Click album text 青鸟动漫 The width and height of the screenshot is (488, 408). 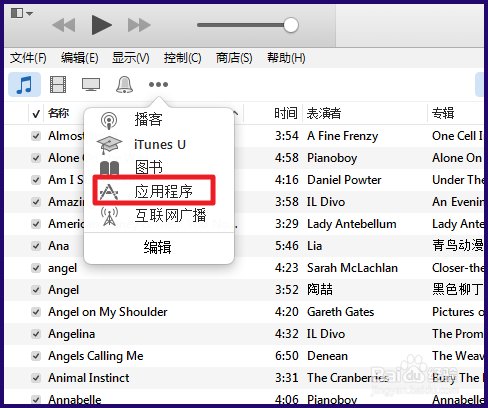458,245
